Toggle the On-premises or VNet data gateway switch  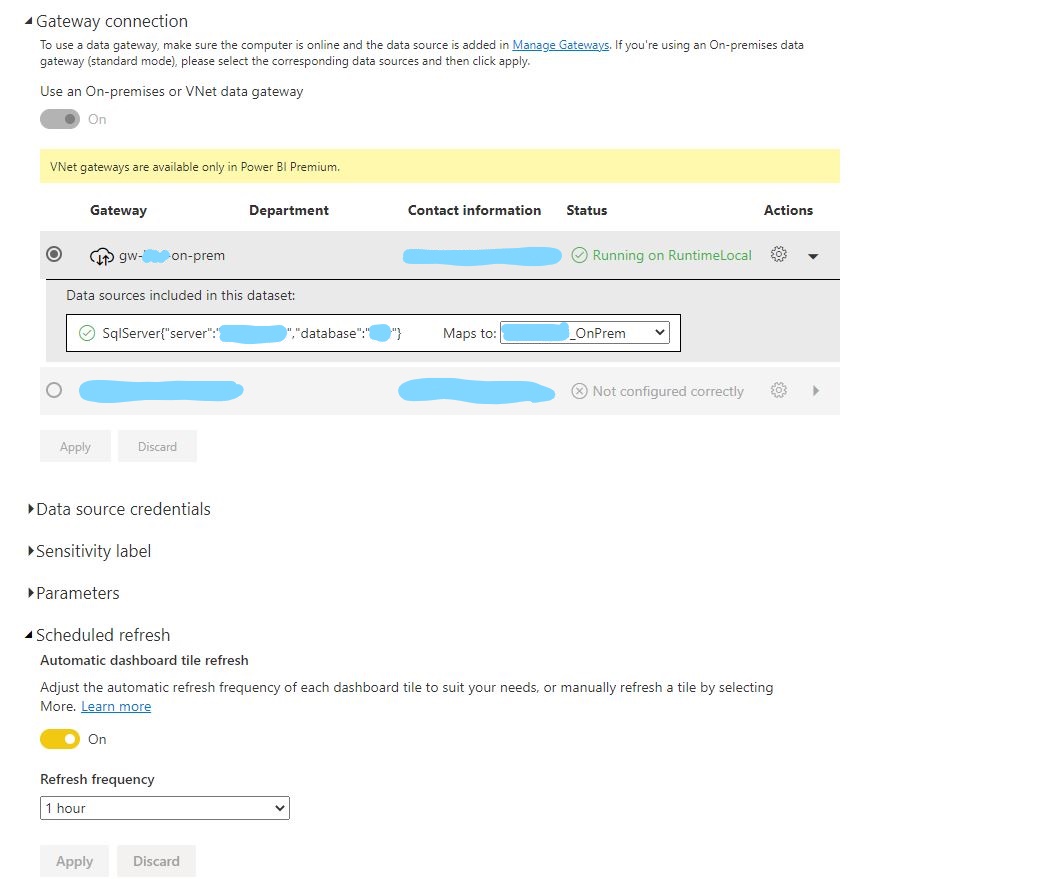pos(60,119)
